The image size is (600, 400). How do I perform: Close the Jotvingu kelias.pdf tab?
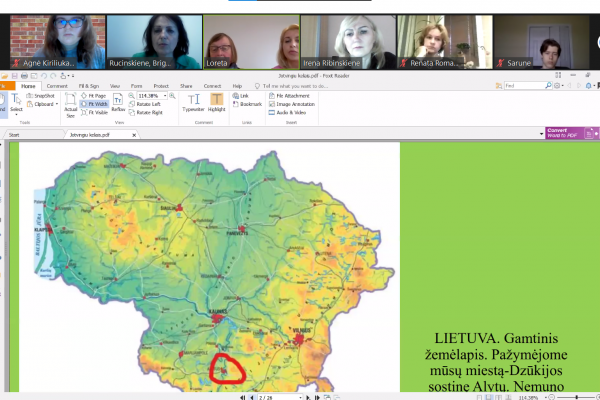(134, 135)
